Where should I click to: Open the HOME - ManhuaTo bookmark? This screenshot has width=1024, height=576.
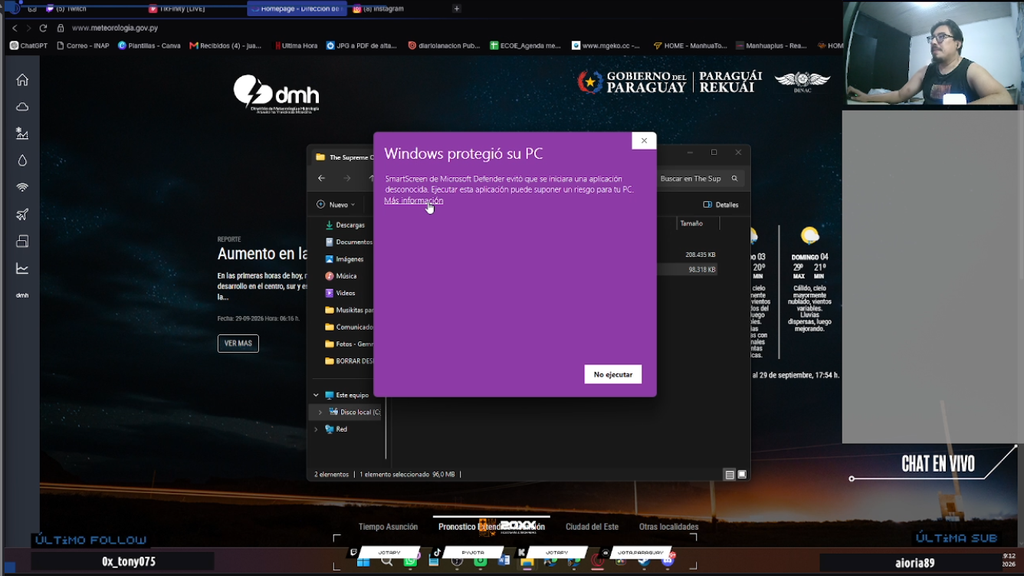[690, 46]
